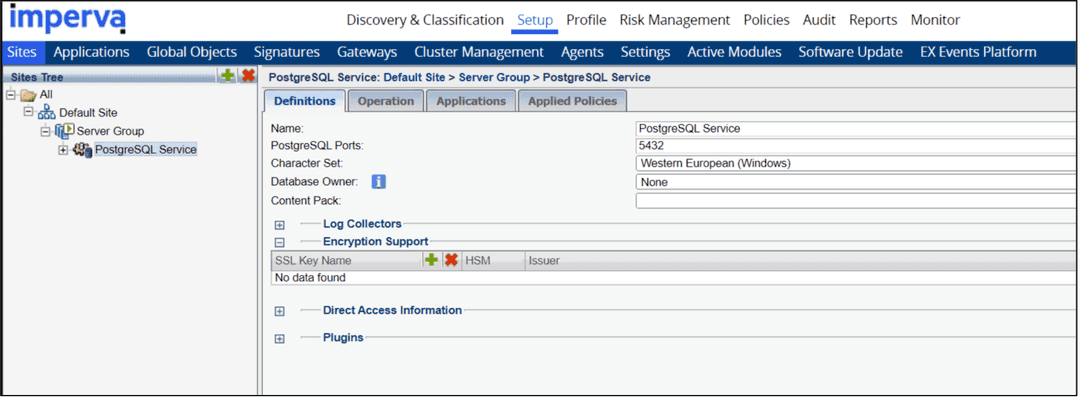The width and height of the screenshot is (1080, 397).
Task: Switch to the Operation tab
Action: tap(386, 101)
